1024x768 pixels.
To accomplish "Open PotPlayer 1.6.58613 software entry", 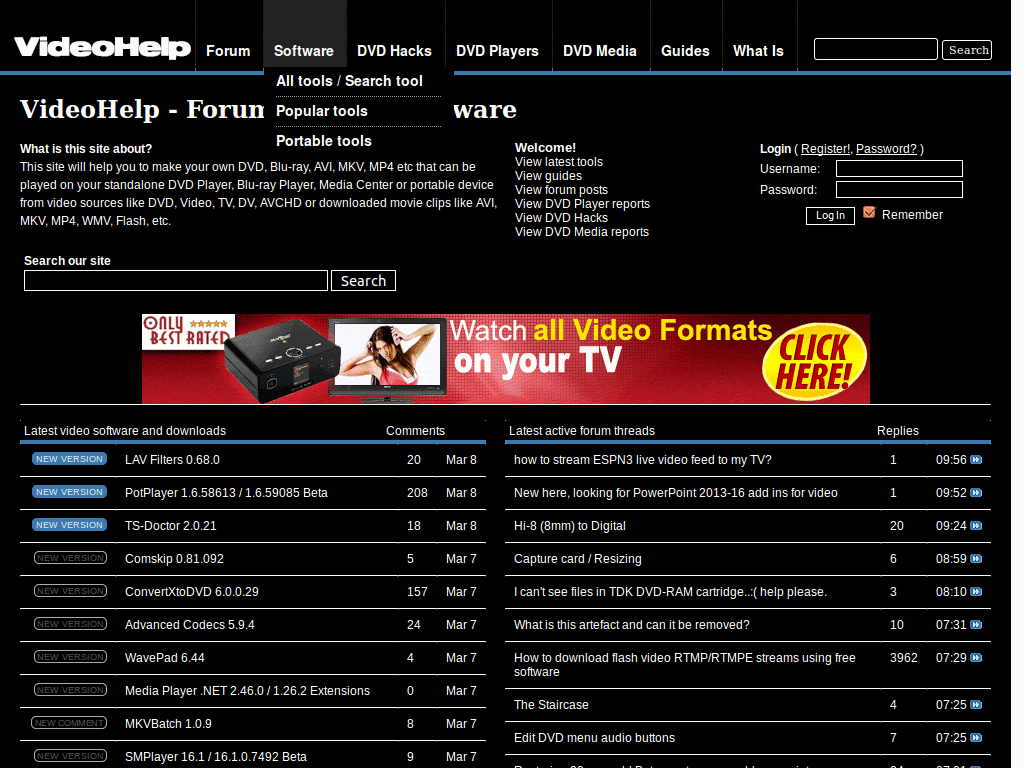I will point(226,493).
